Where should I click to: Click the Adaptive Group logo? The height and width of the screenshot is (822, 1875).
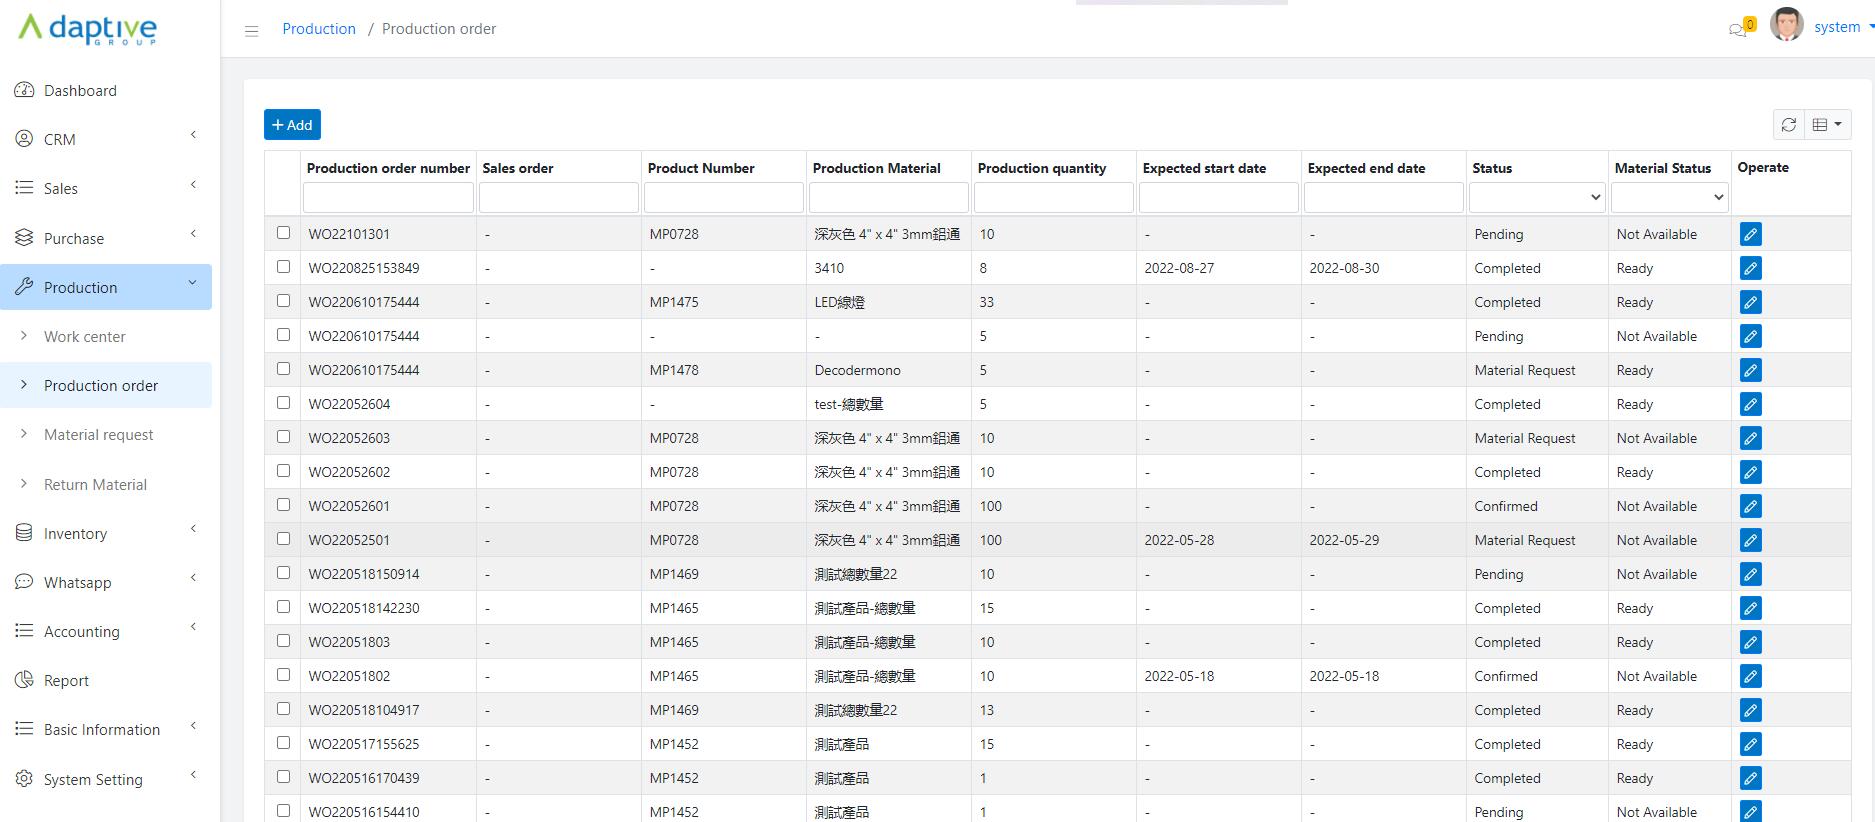(88, 29)
